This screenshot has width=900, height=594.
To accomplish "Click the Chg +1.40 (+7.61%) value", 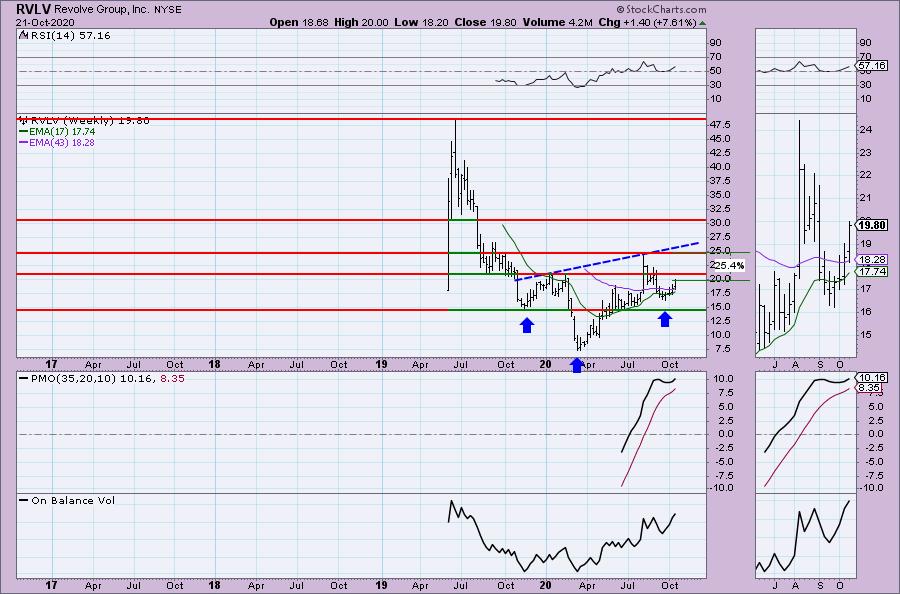I will point(647,22).
